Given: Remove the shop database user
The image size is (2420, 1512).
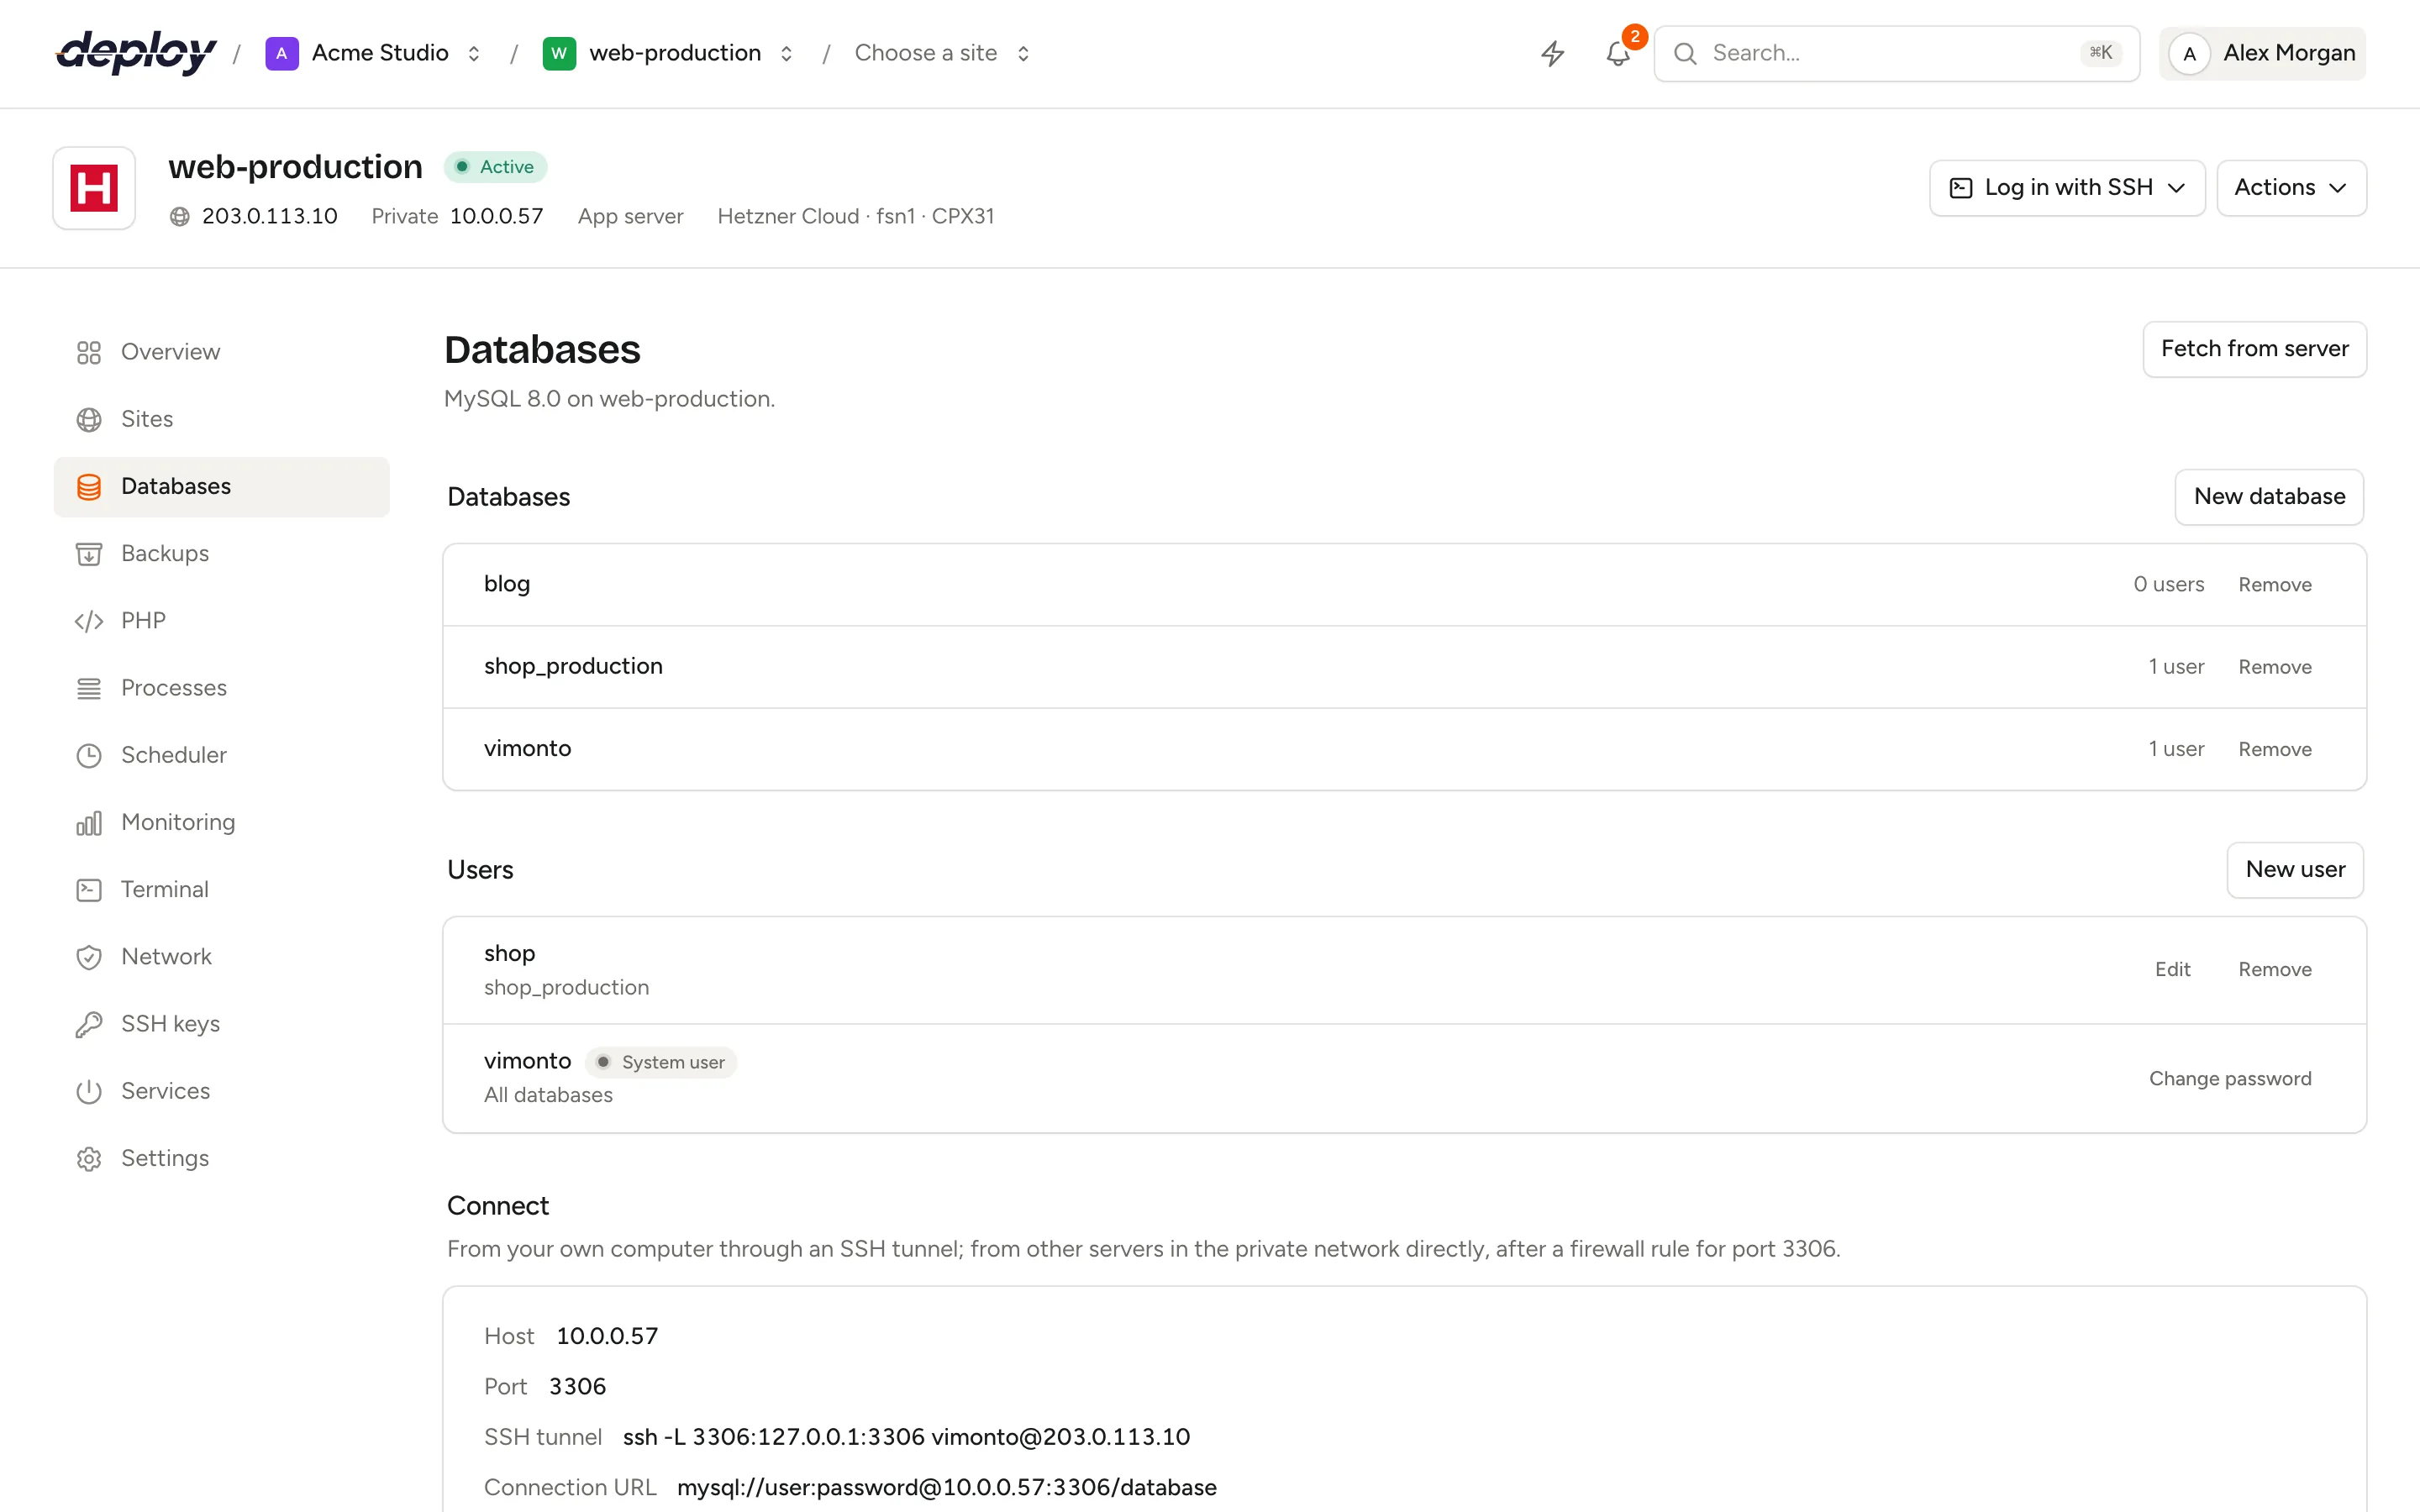Looking at the screenshot, I should [2274, 970].
